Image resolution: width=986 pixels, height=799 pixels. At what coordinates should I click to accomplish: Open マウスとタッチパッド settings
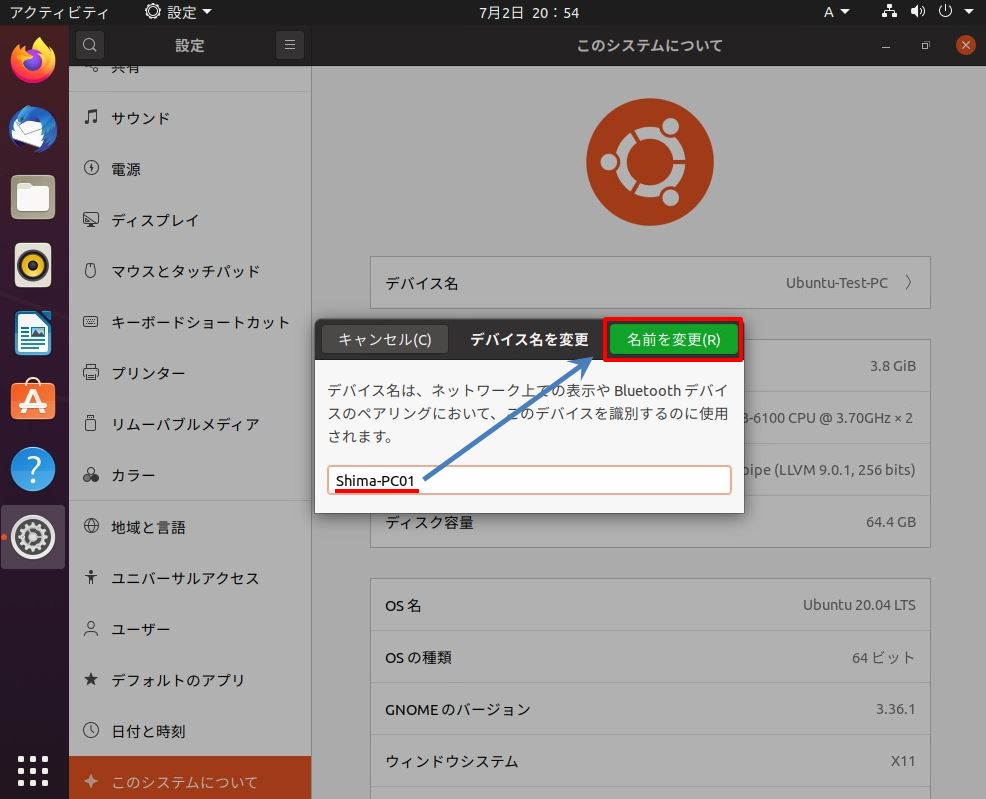[x=190, y=271]
